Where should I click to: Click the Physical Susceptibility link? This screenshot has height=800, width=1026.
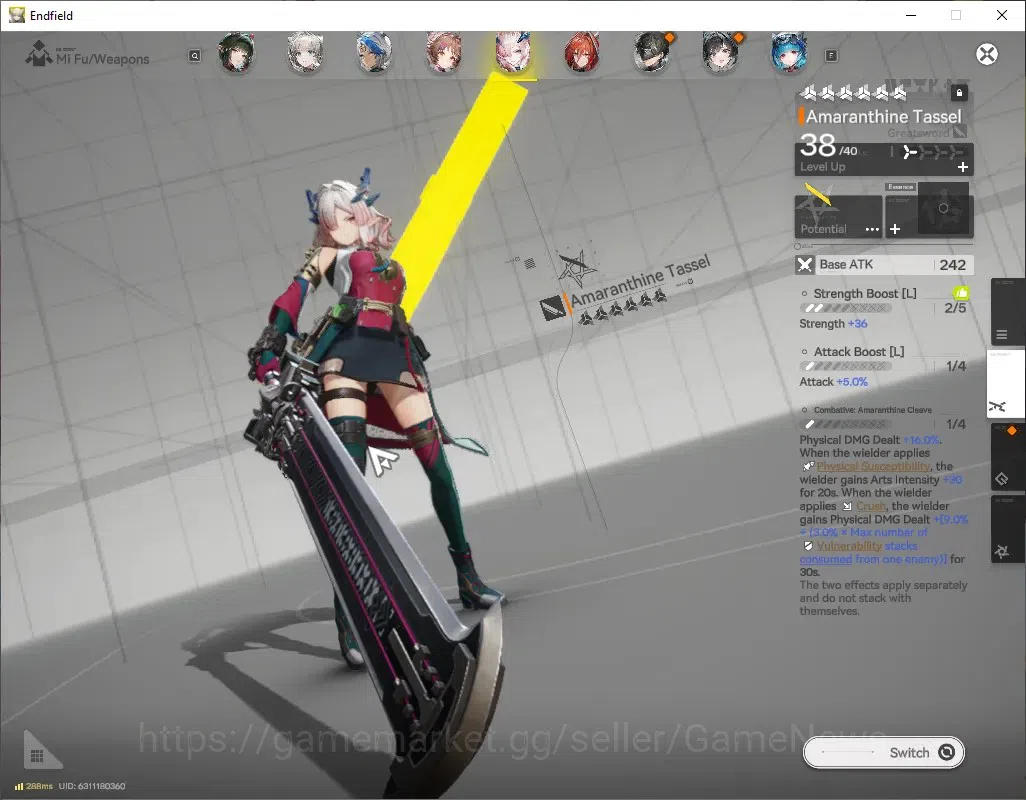[x=874, y=466]
